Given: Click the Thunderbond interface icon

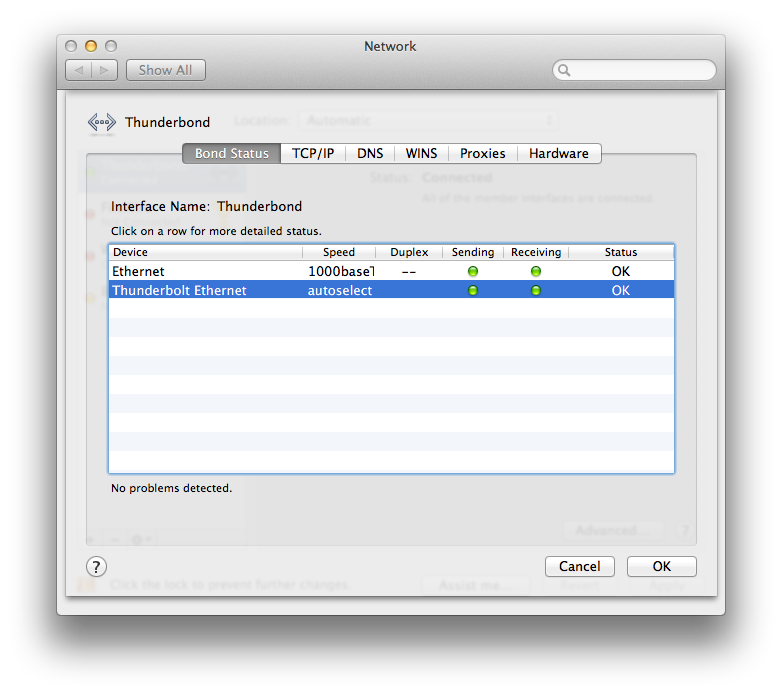Looking at the screenshot, I should tap(101, 123).
